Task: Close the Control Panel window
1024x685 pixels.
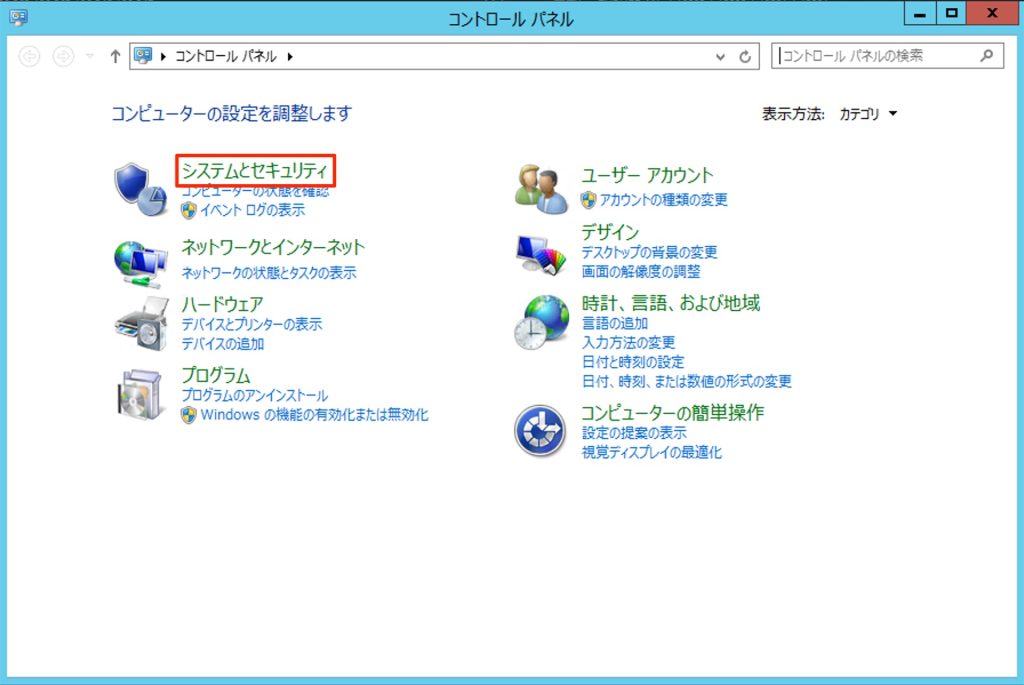Action: click(992, 14)
